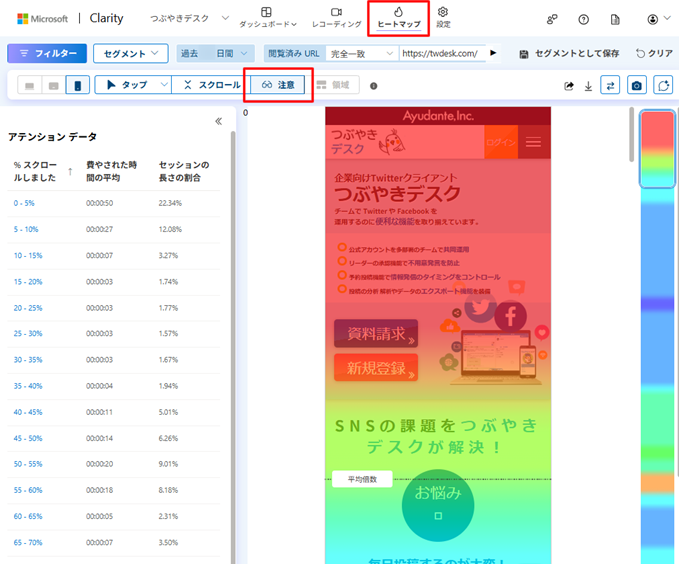Select the tablet device view icon

pyautogui.click(x=54, y=85)
